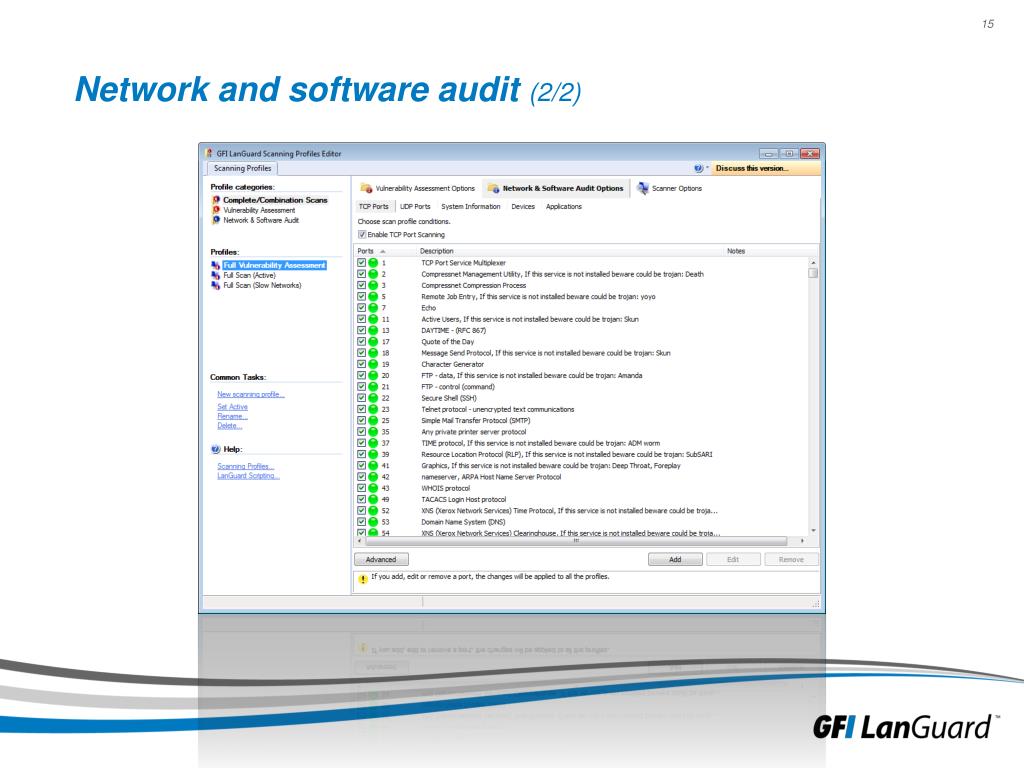The width and height of the screenshot is (1024, 768).
Task: Click the Network & Software Audit Options icon
Action: coord(493,188)
